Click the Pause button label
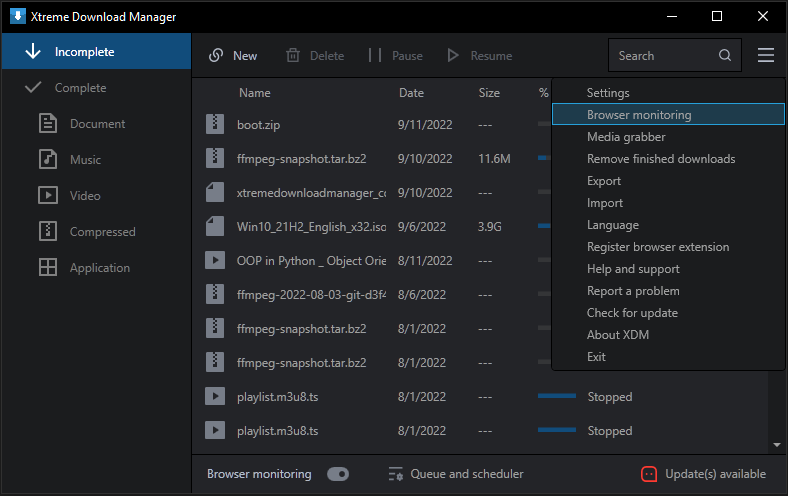788x496 pixels. pyautogui.click(x=407, y=56)
